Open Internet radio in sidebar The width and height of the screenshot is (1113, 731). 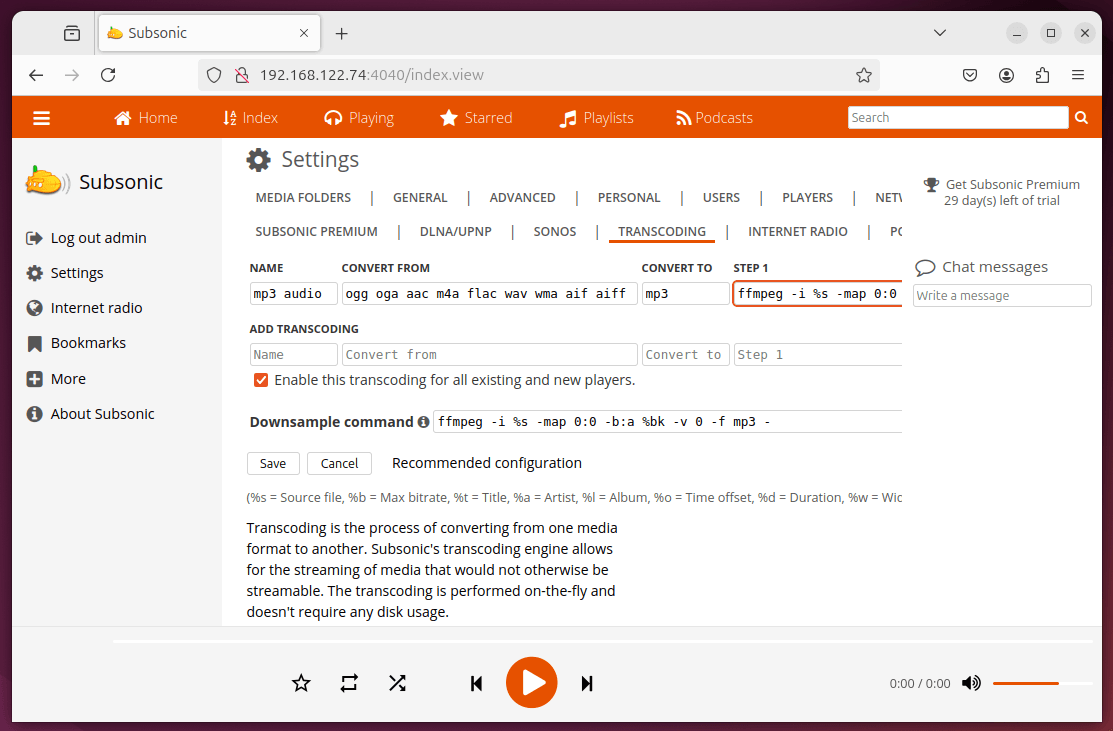point(84,308)
